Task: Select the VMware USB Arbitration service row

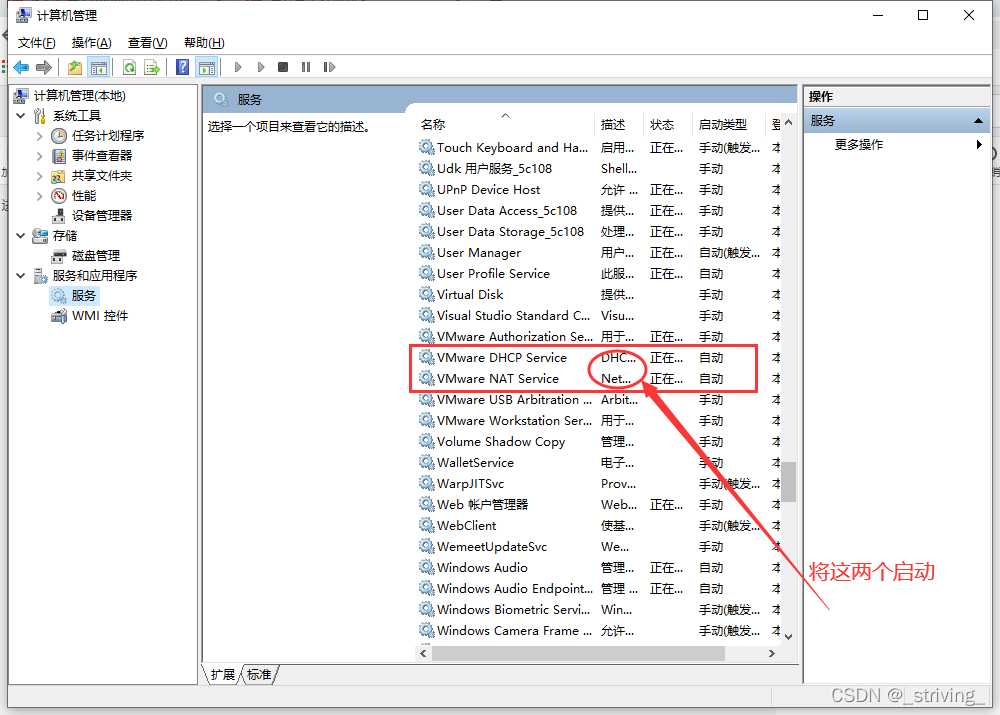Action: click(599, 400)
